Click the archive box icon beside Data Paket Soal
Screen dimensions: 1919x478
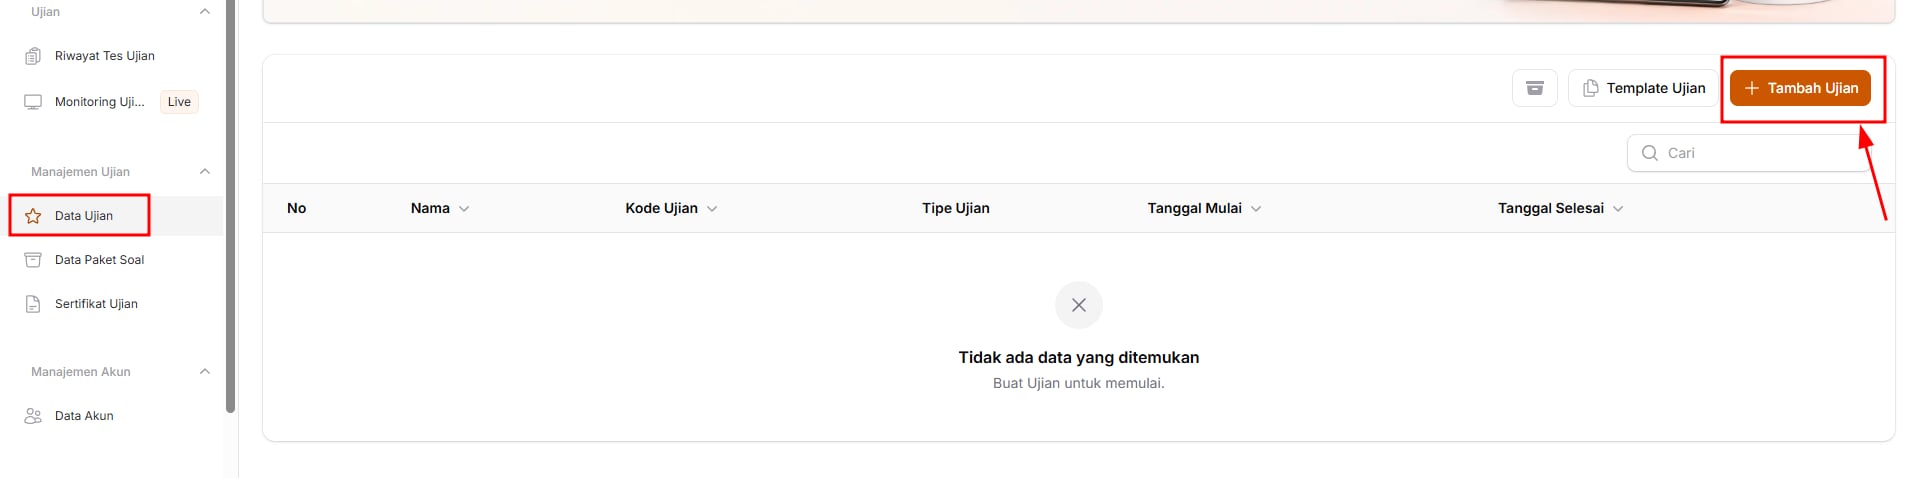pos(33,260)
